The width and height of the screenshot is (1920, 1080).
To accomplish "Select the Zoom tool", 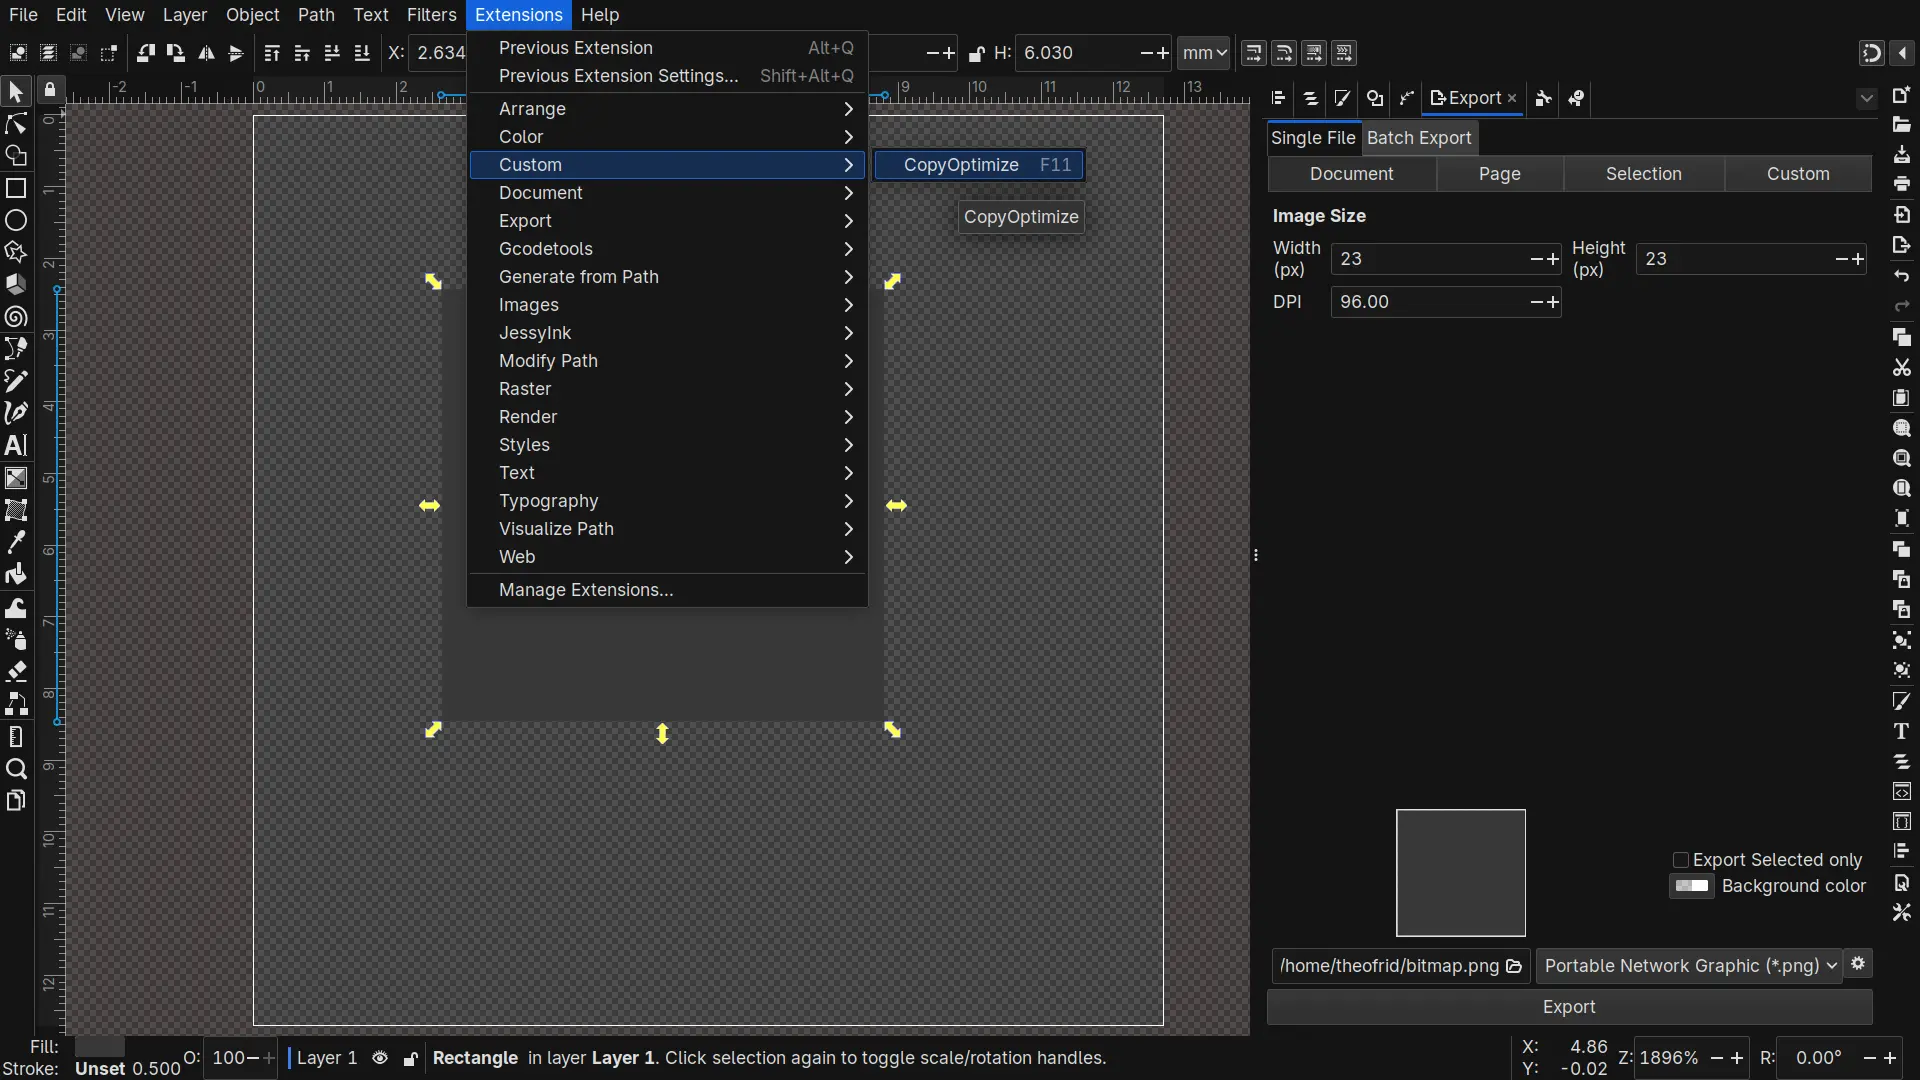I will pyautogui.click(x=16, y=769).
